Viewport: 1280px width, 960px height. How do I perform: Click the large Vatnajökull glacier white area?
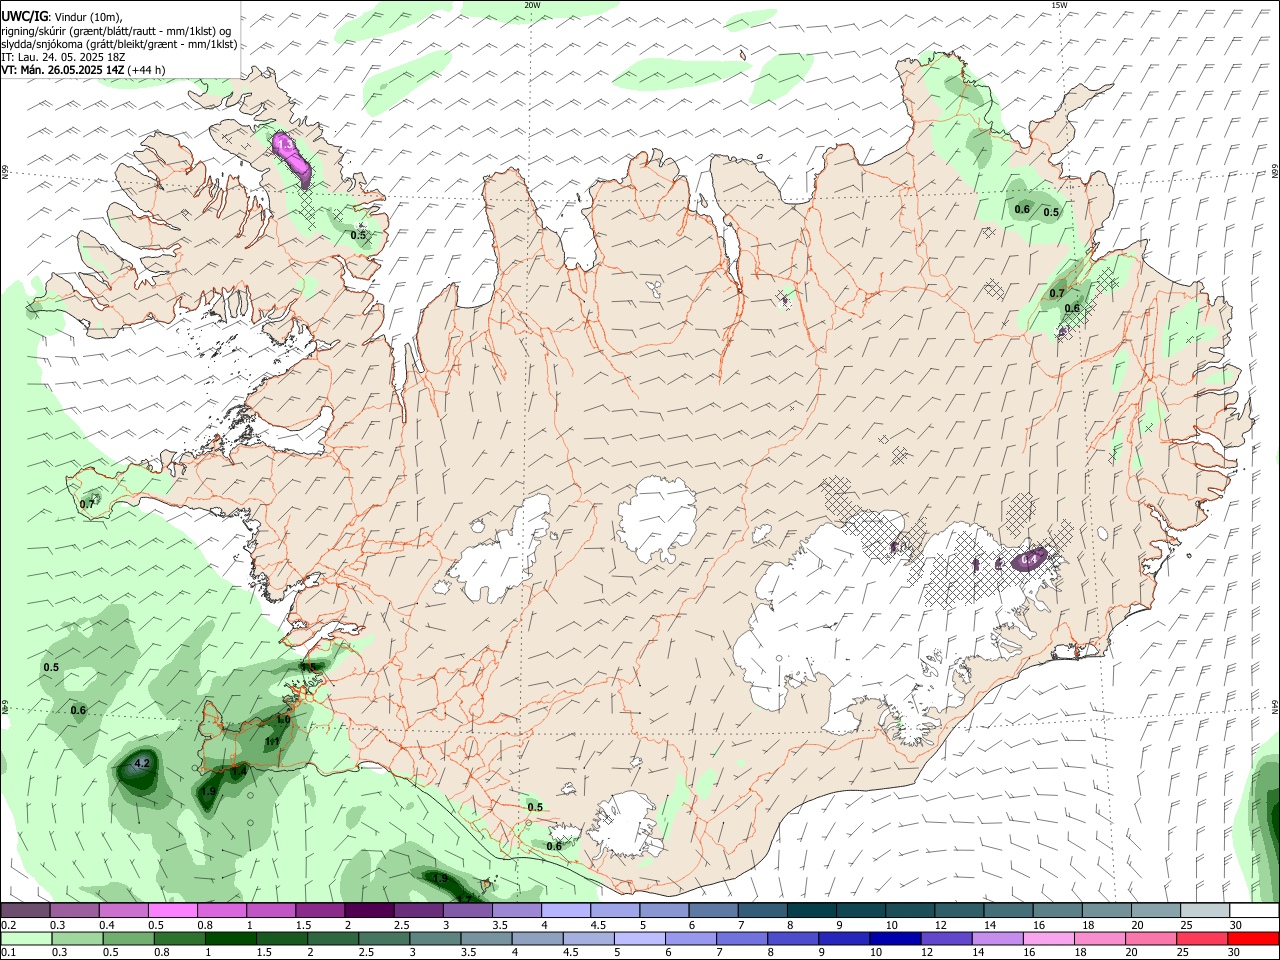tap(880, 630)
